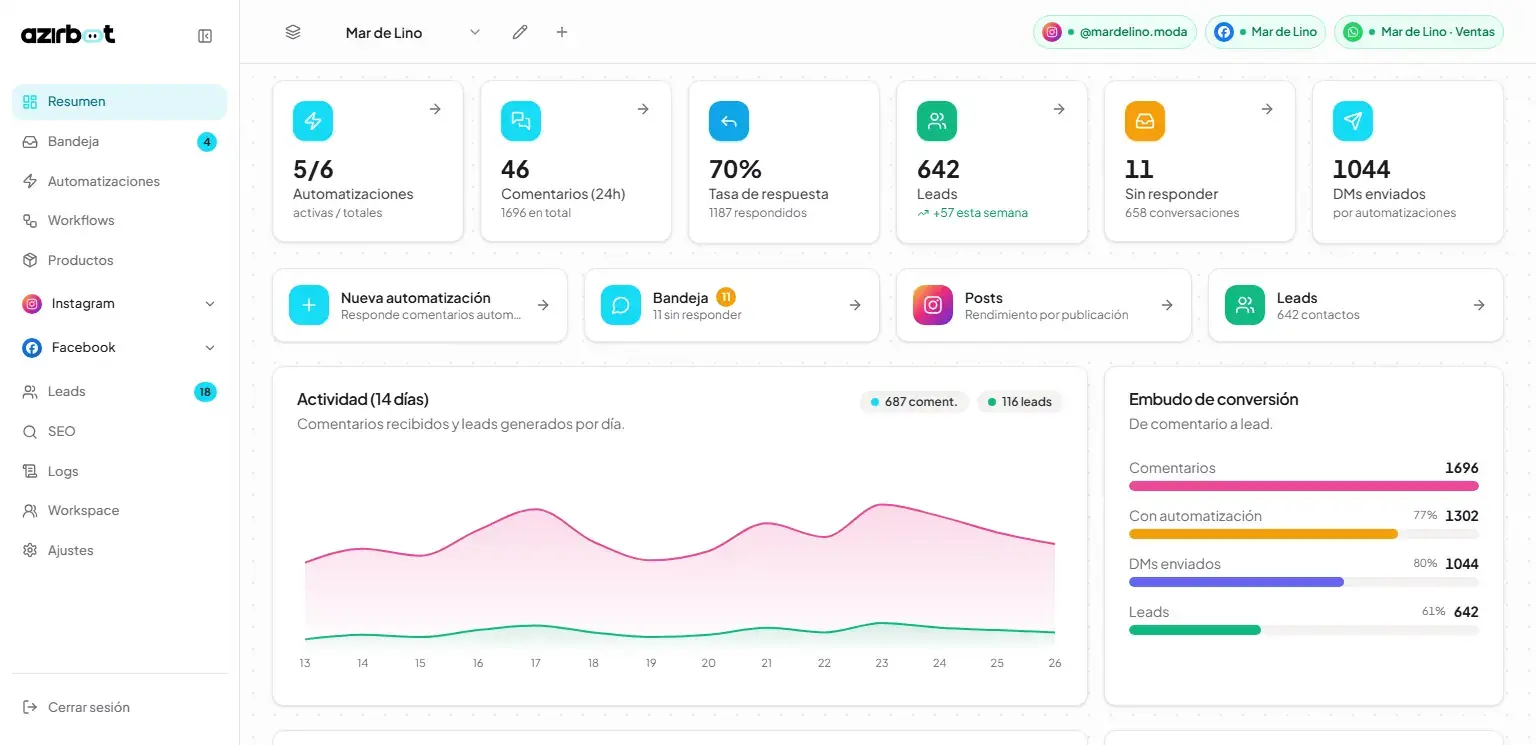Open the Resumen page in the sidebar
1536x745 pixels.
pos(120,102)
